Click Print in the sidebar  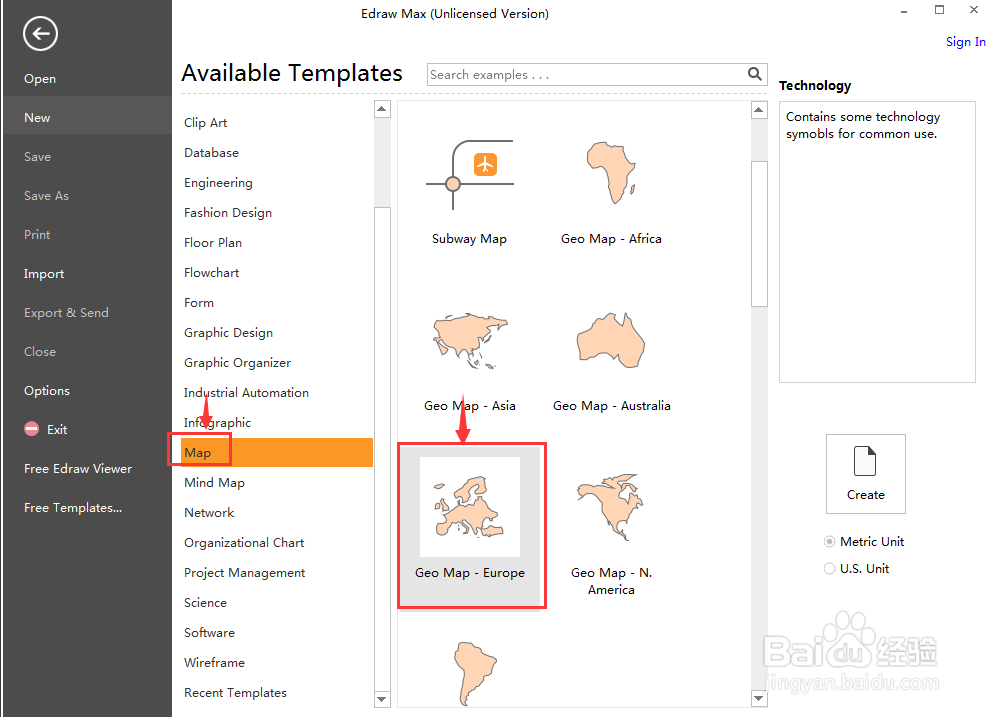point(37,235)
